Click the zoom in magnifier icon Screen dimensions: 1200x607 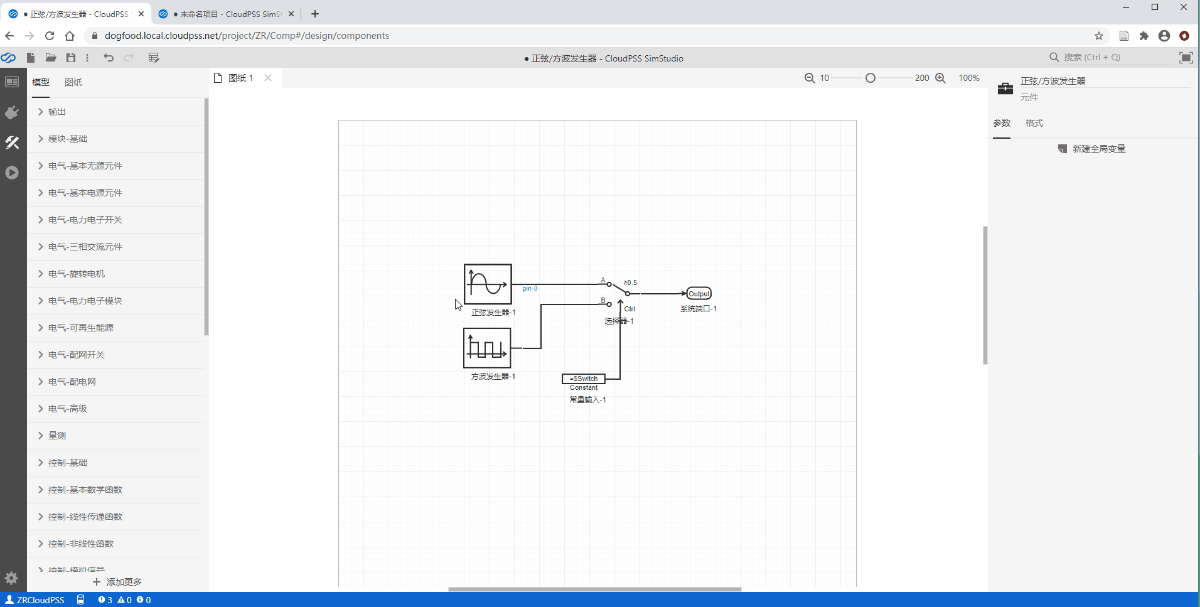pos(940,78)
